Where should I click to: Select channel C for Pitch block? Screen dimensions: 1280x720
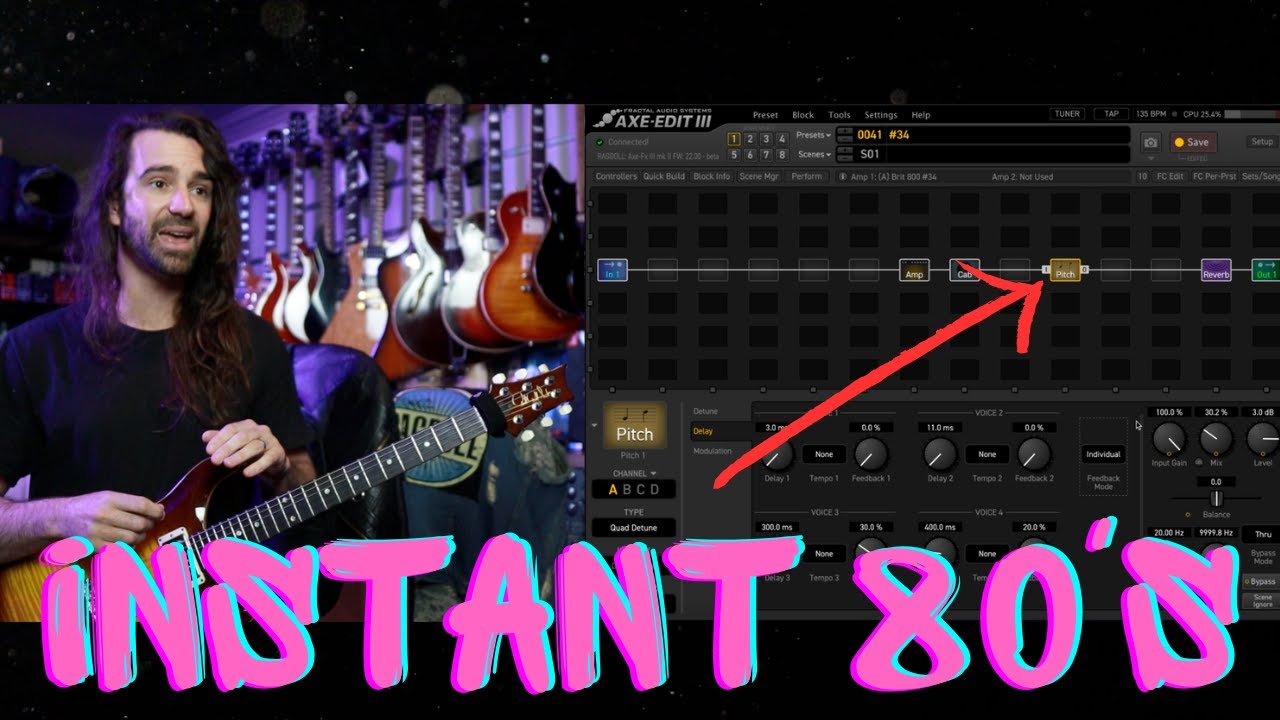click(641, 489)
